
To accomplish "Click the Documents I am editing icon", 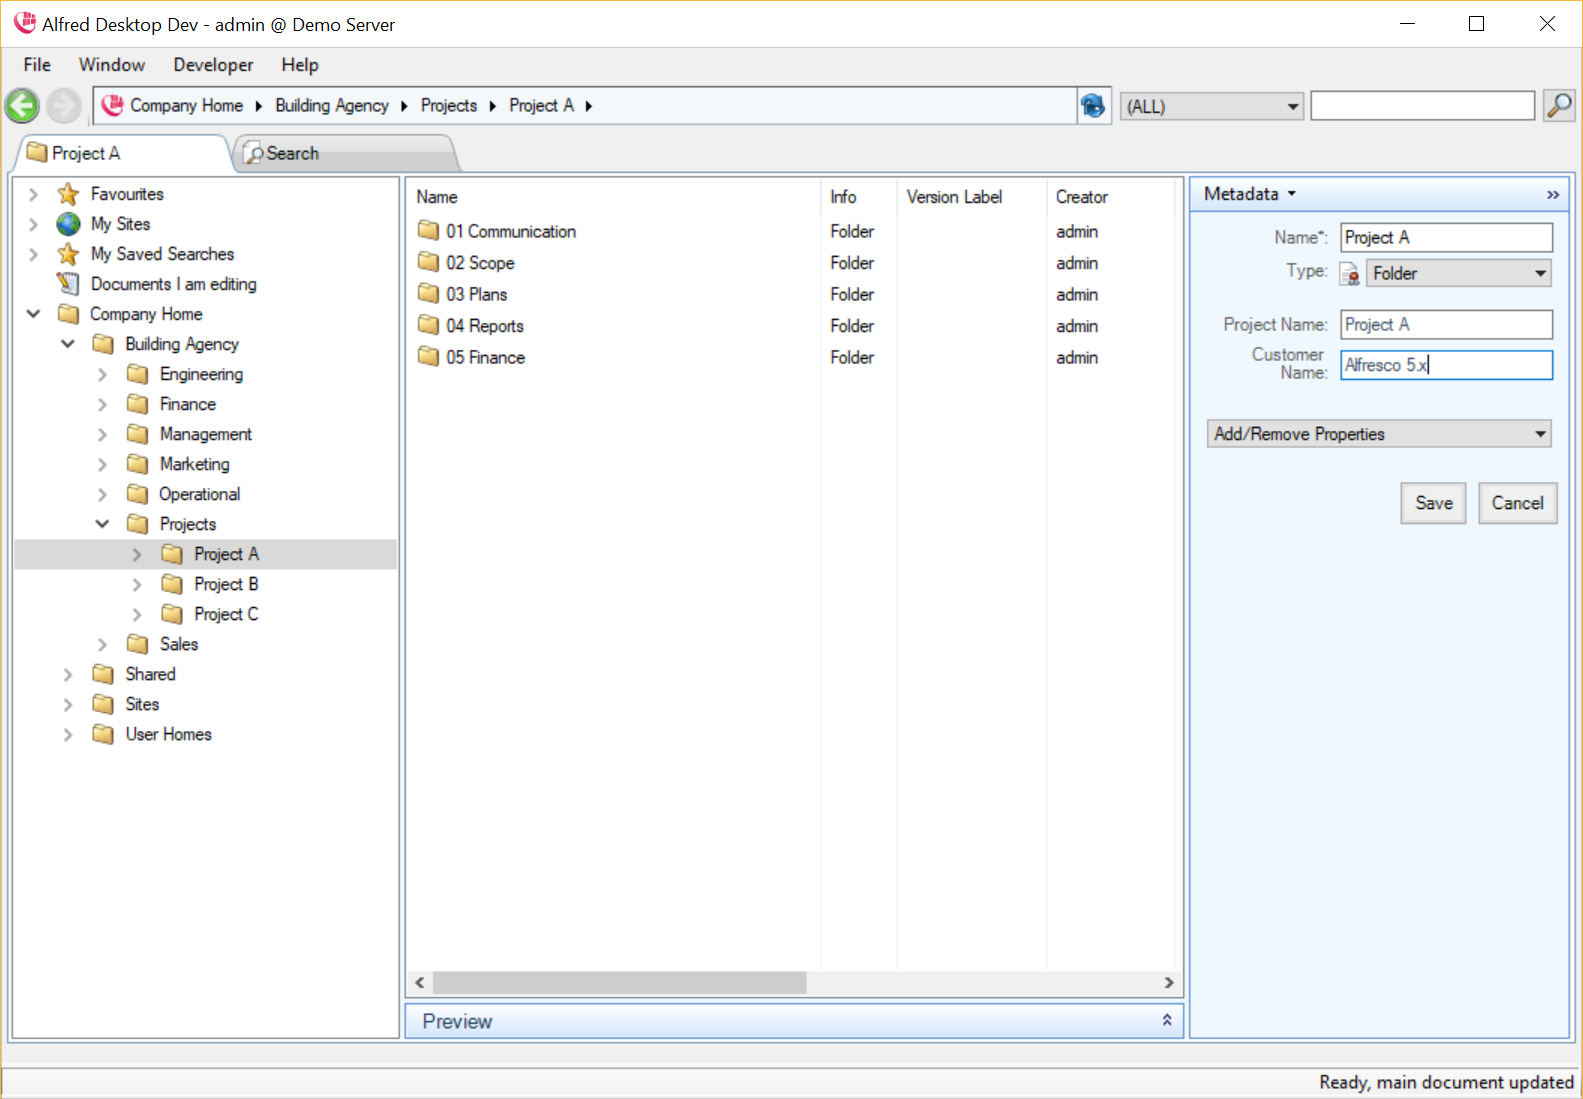I will click(x=68, y=284).
